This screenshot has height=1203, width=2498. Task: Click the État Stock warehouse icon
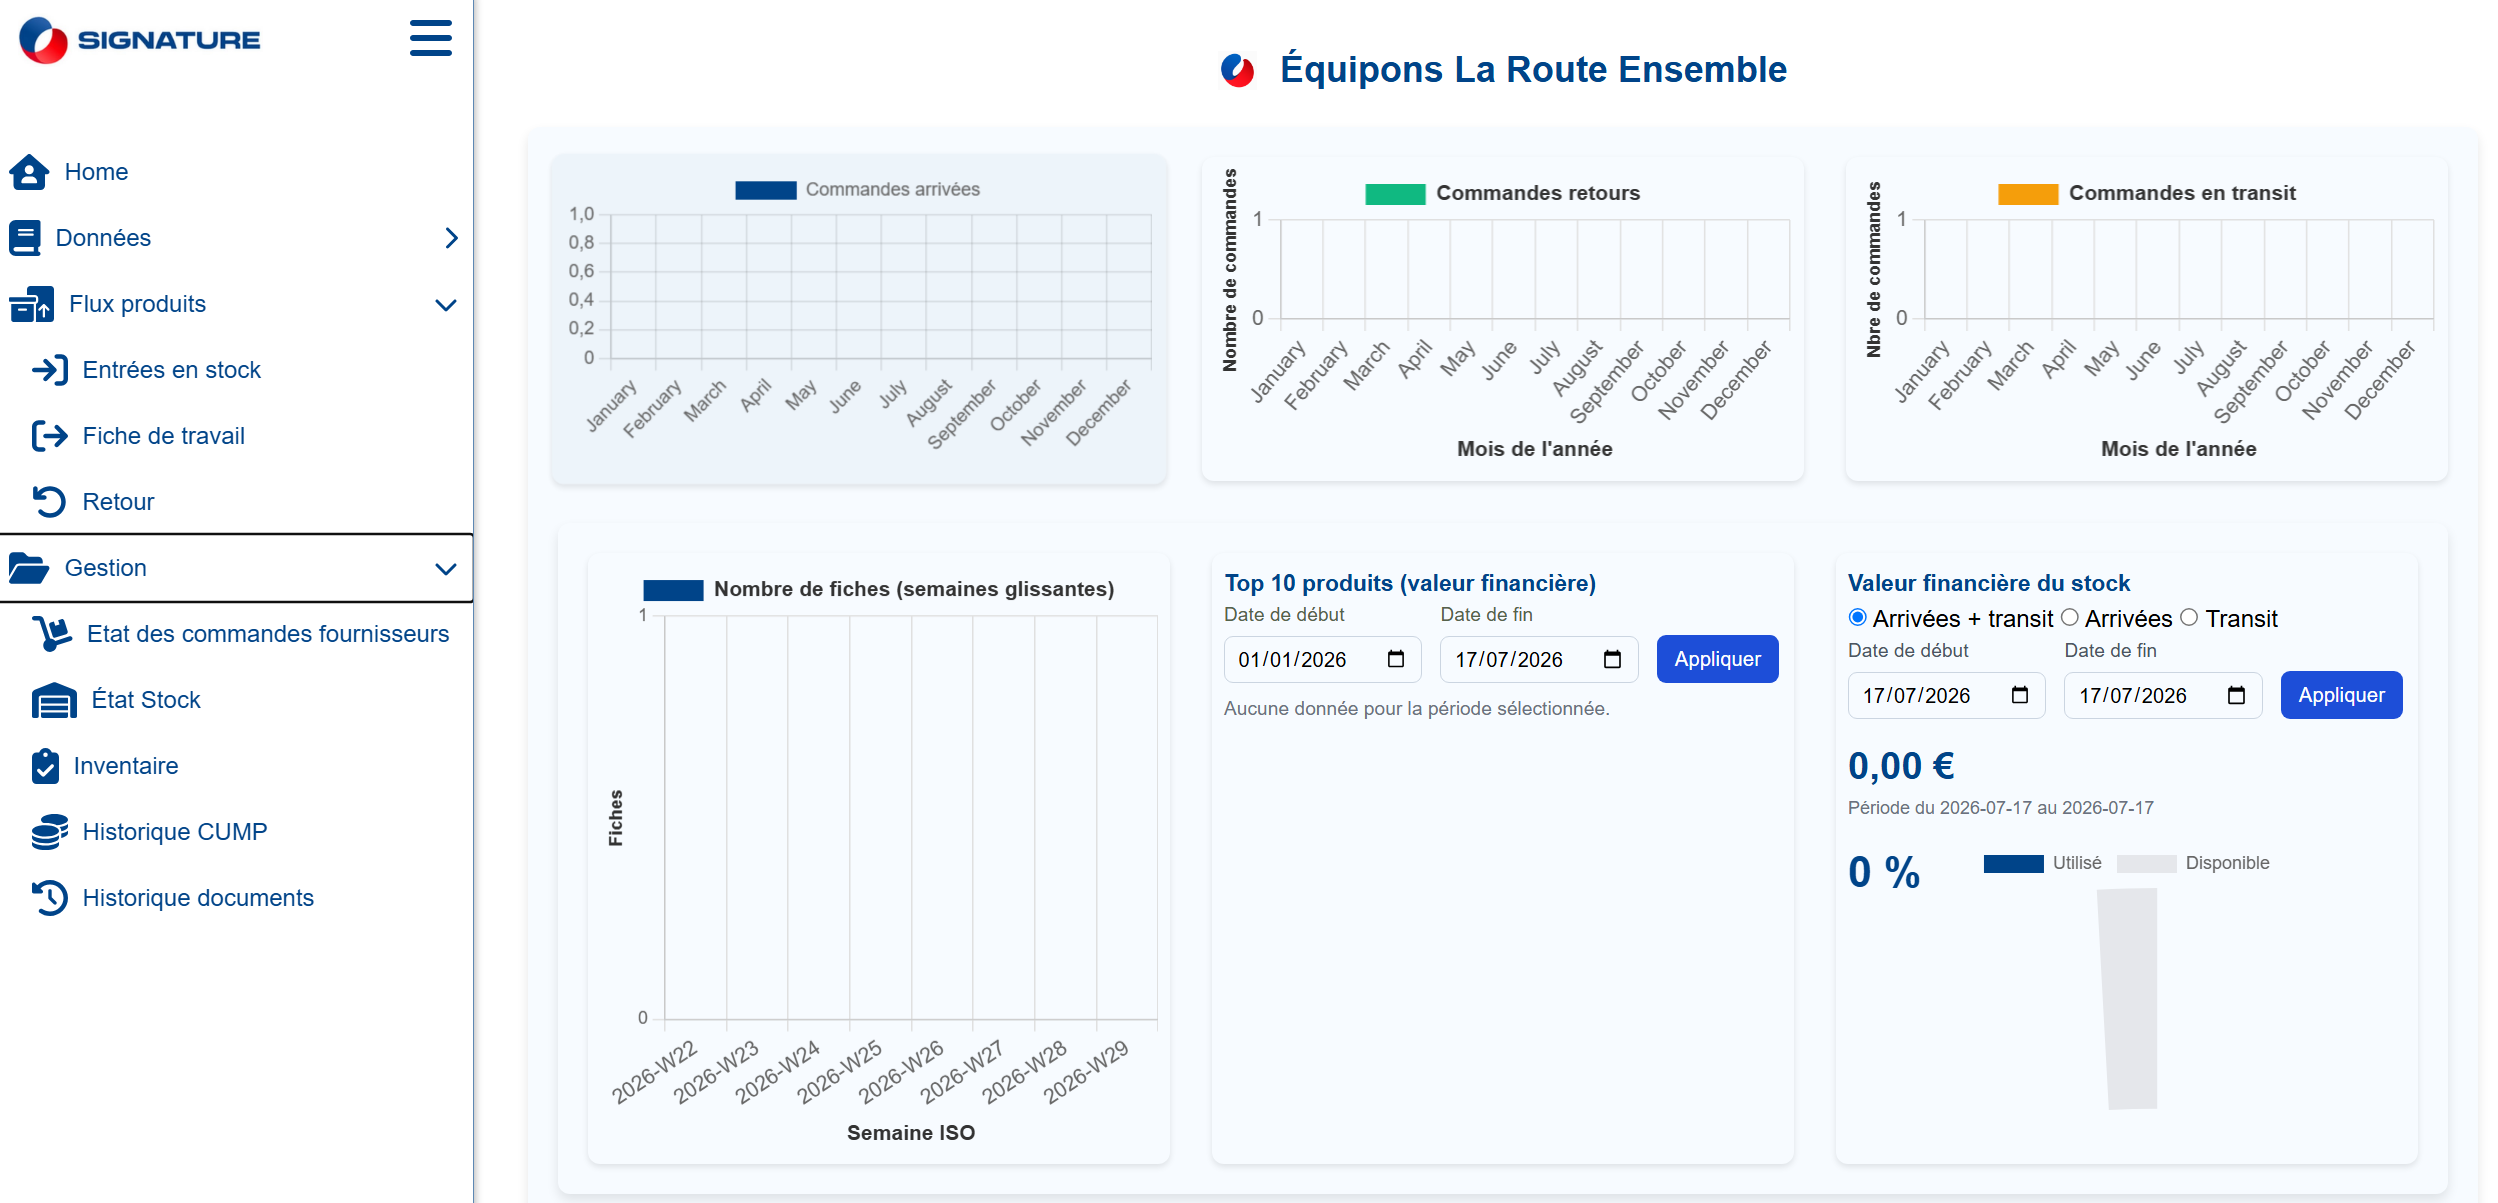coord(54,700)
